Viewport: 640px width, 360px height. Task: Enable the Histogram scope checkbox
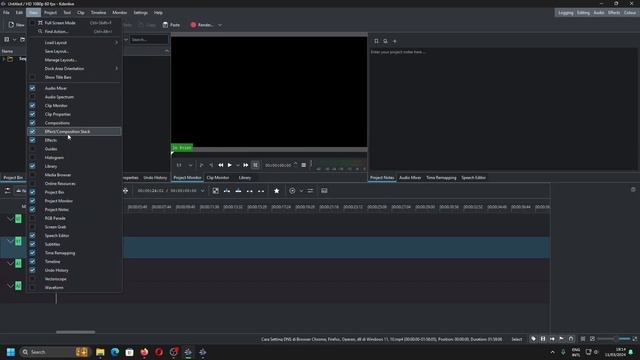(x=32, y=158)
